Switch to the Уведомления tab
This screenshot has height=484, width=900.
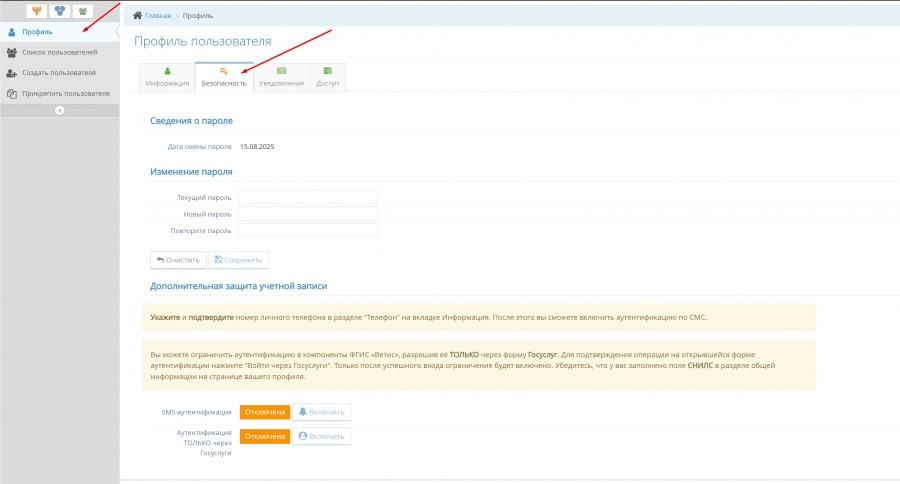pyautogui.click(x=282, y=78)
